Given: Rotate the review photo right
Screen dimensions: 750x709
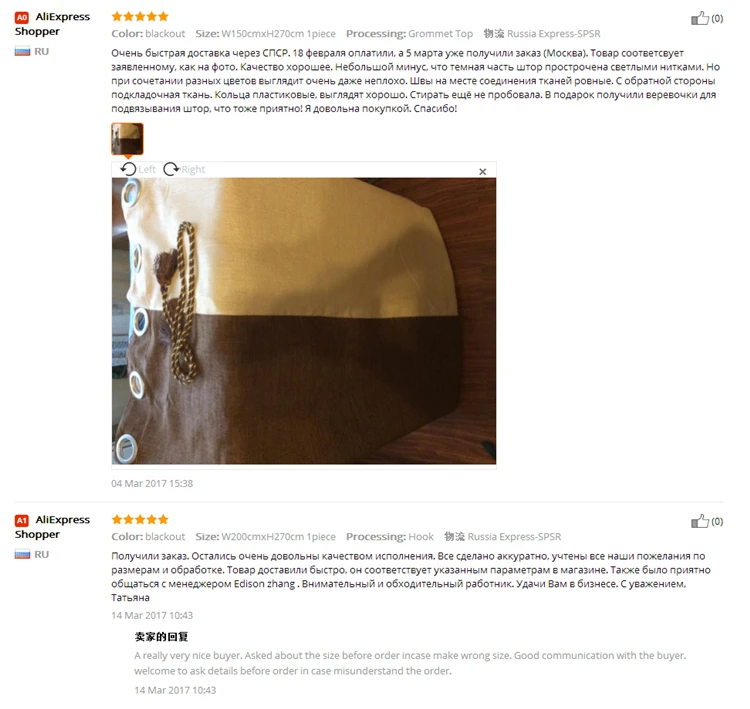Looking at the screenshot, I should pos(184,169).
